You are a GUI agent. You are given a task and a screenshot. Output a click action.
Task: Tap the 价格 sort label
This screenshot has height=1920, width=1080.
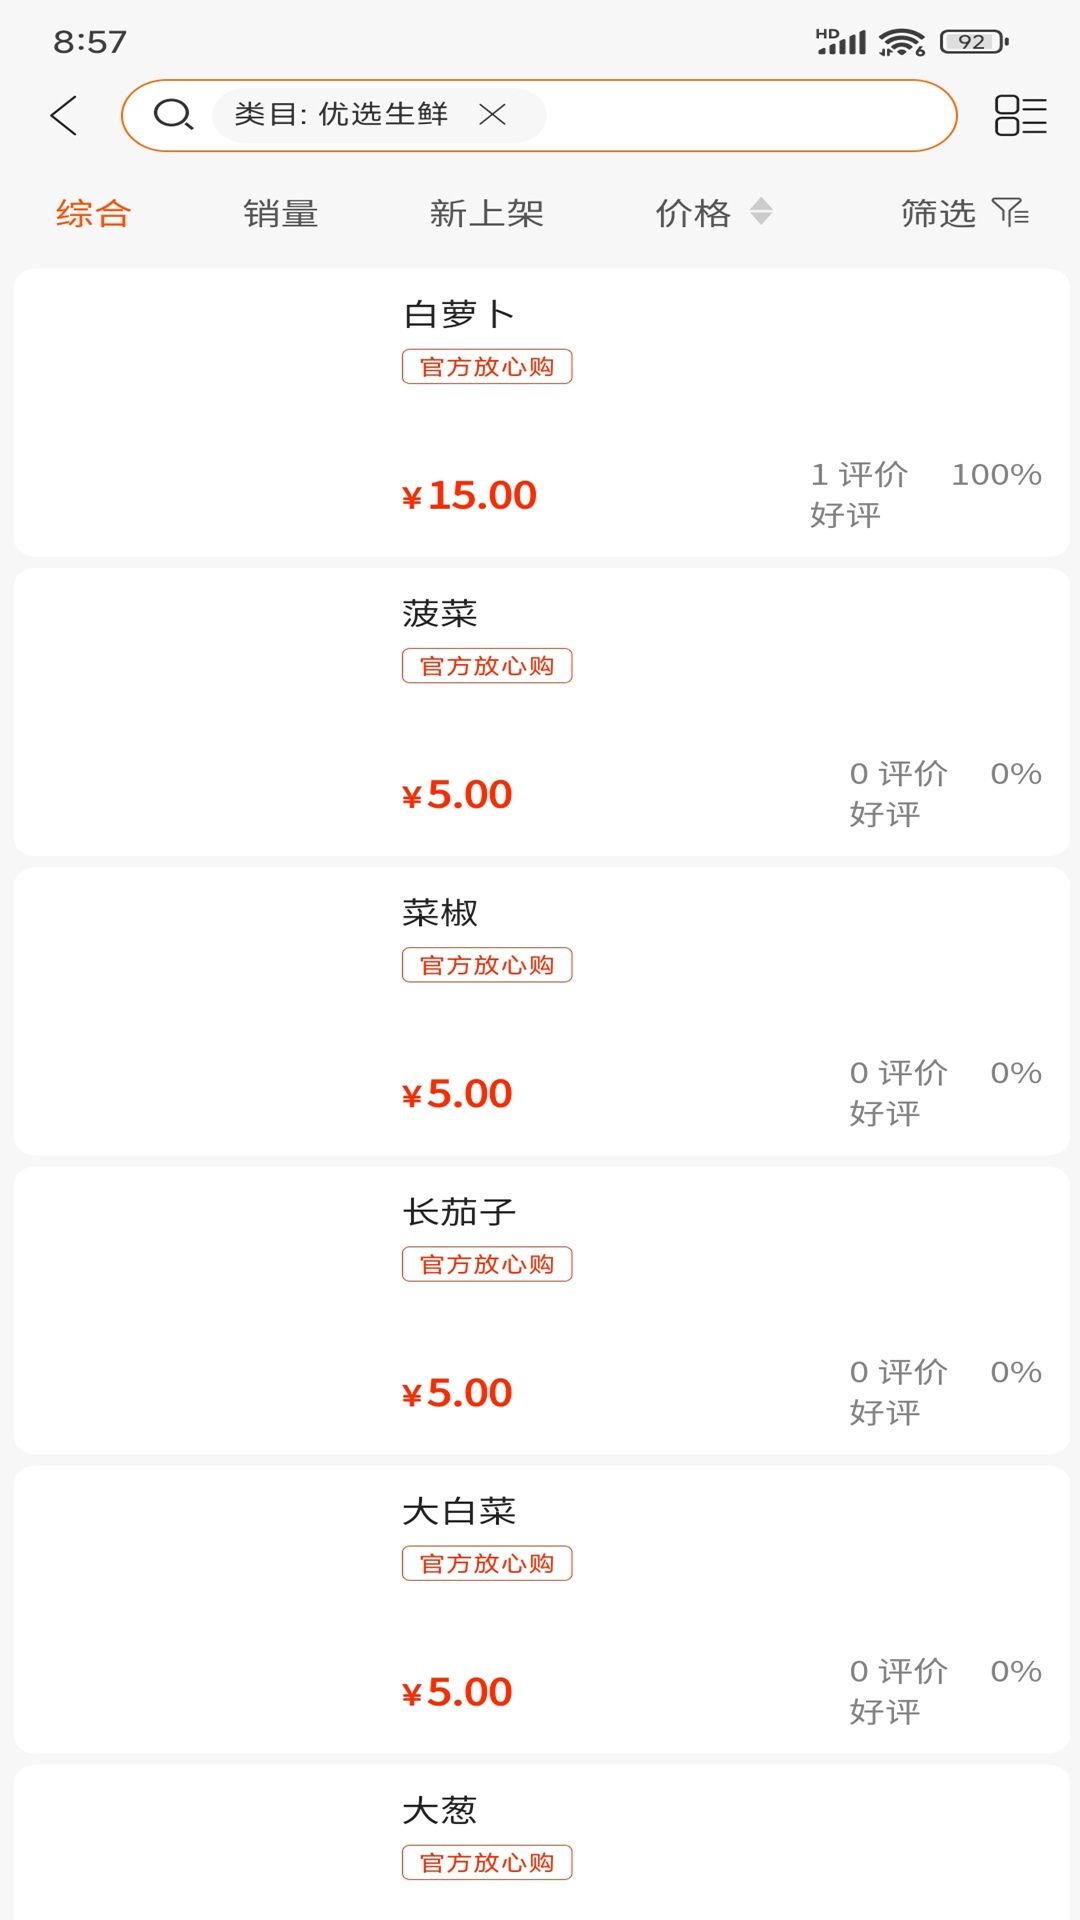pos(693,213)
